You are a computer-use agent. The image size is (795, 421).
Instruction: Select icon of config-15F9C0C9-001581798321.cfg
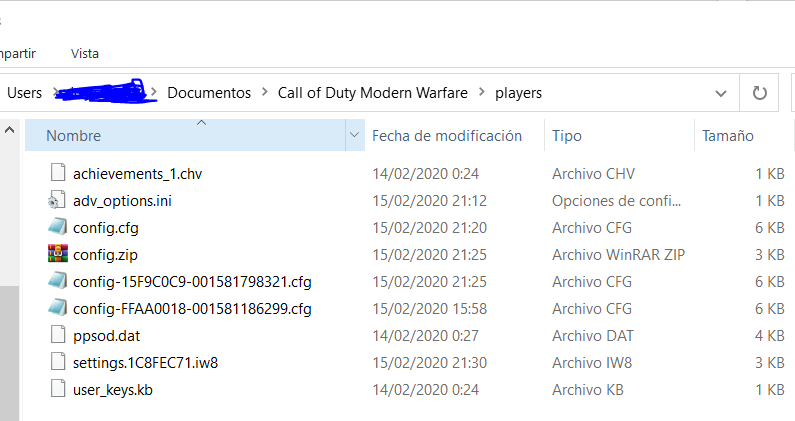click(x=57, y=280)
